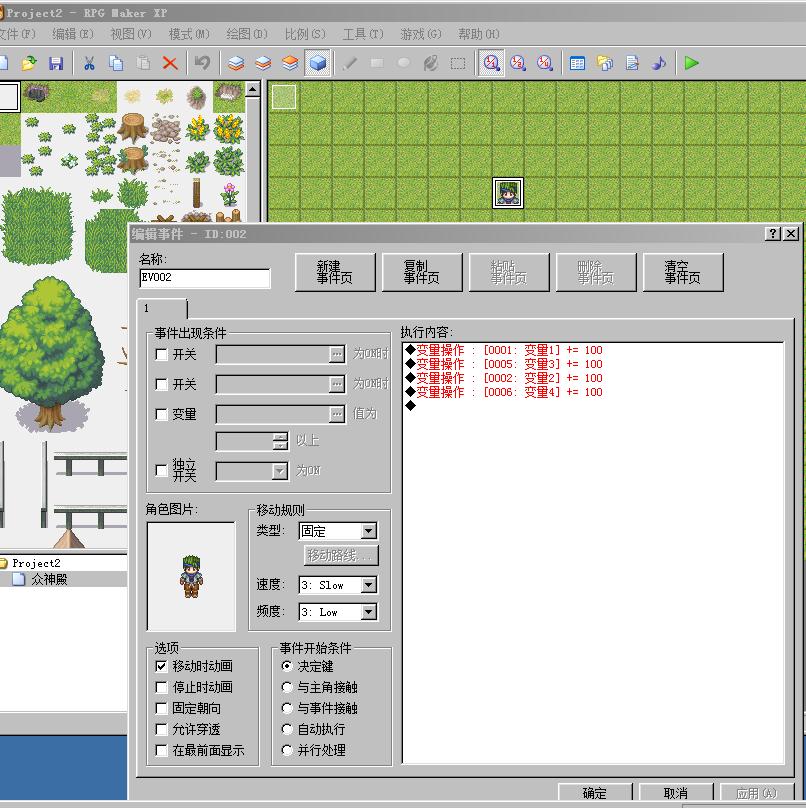Tick the 变量 condition checkbox

(161, 414)
